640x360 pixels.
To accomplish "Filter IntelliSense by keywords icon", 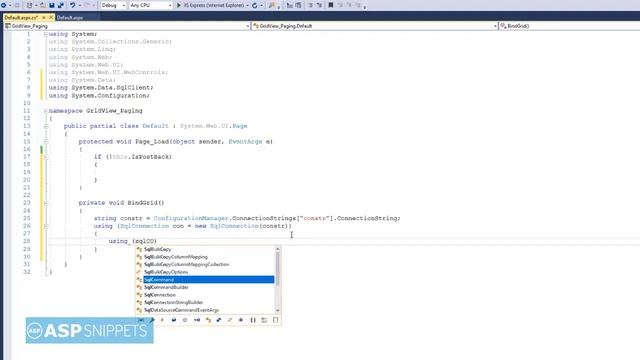I will (264, 320).
